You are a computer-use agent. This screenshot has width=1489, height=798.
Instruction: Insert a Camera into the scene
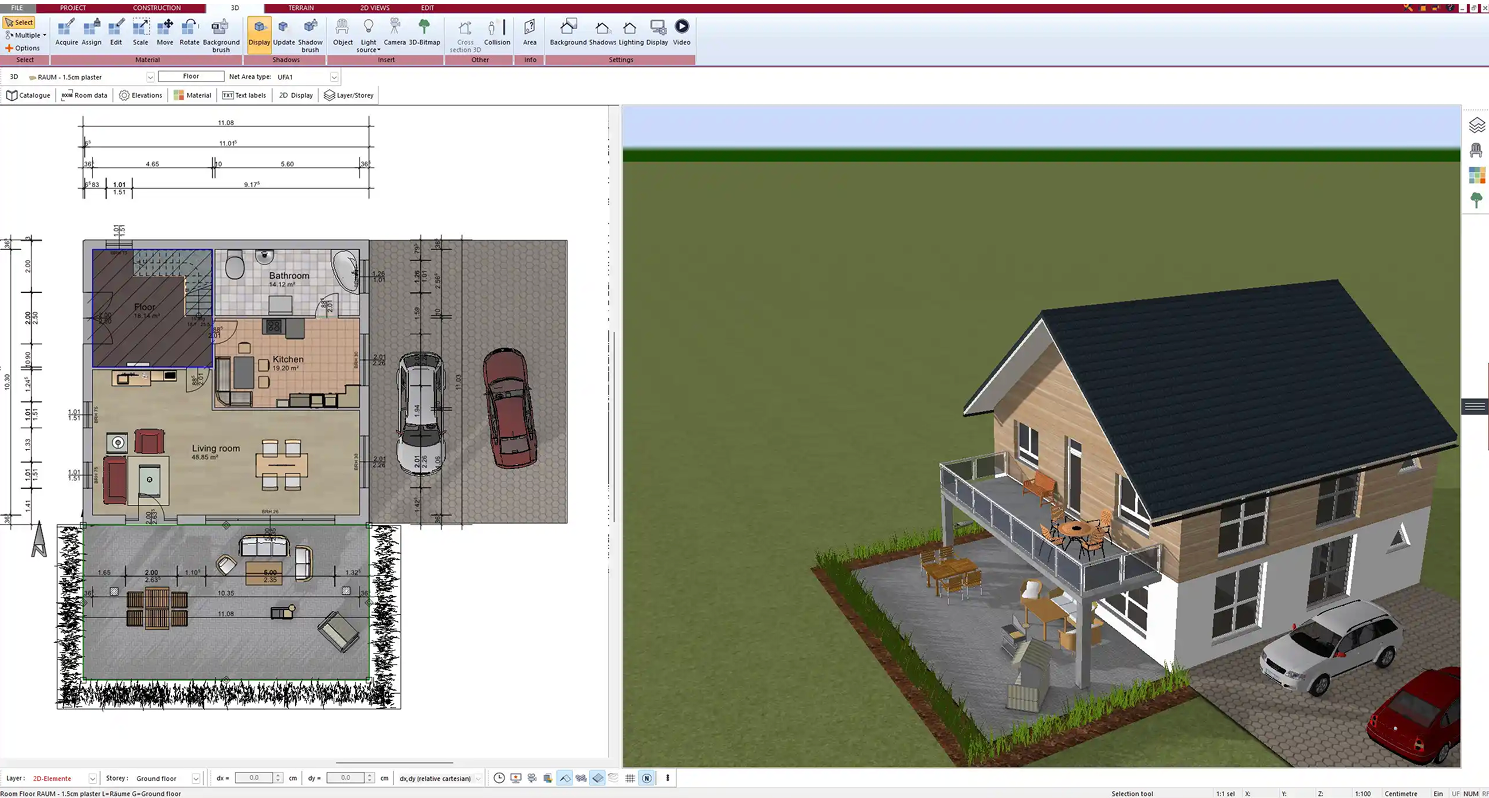pyautogui.click(x=395, y=33)
